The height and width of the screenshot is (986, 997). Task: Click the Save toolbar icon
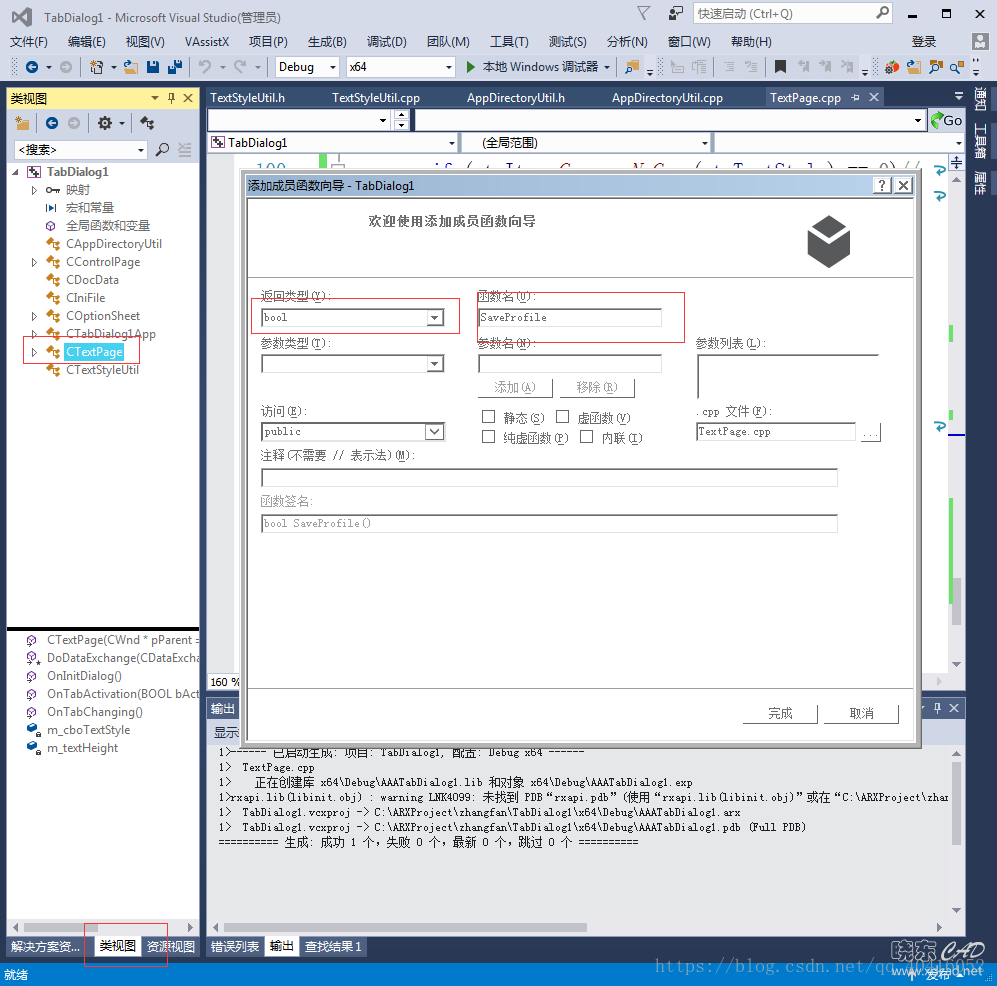pos(153,67)
